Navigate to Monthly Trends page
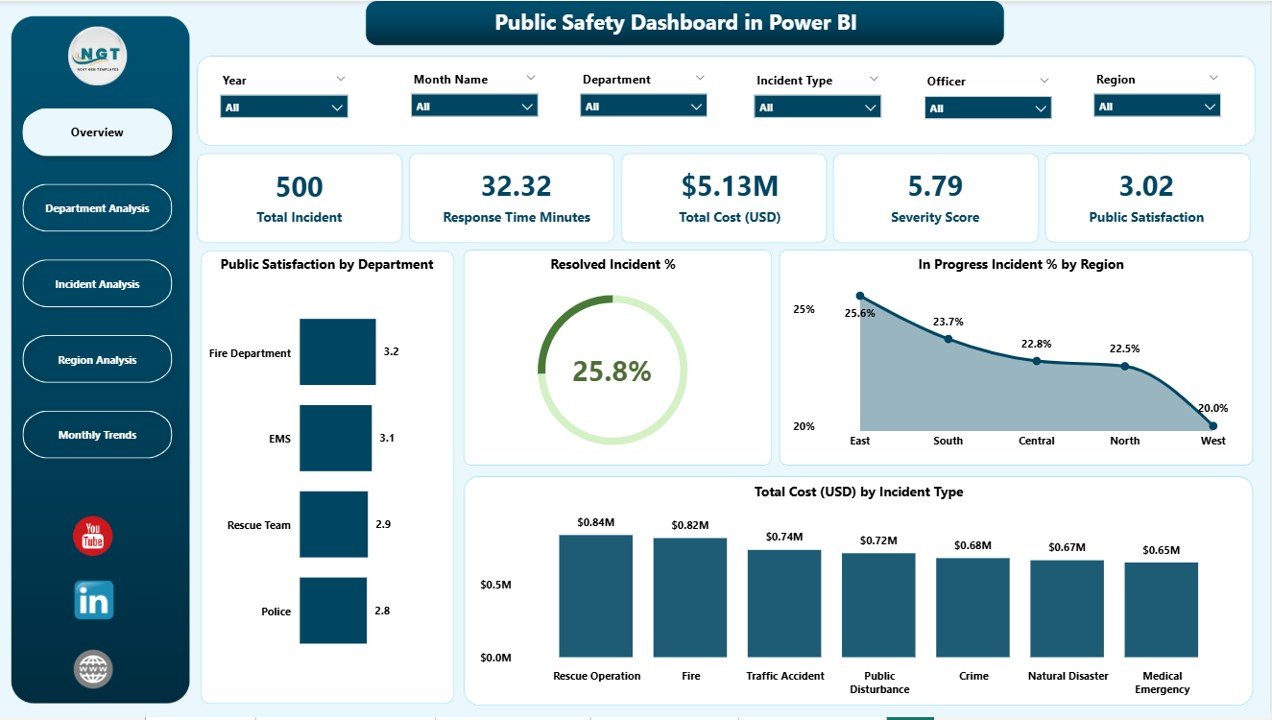This screenshot has width=1272, height=720. (x=97, y=435)
